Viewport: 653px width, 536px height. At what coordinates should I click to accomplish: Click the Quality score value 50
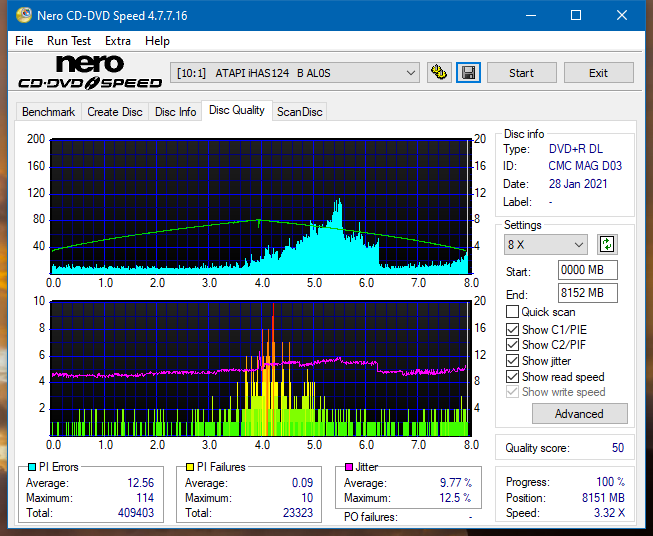618,448
